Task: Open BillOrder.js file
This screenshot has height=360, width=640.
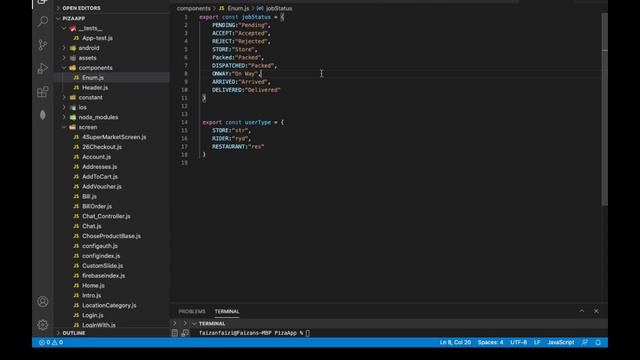Action: coord(97,206)
